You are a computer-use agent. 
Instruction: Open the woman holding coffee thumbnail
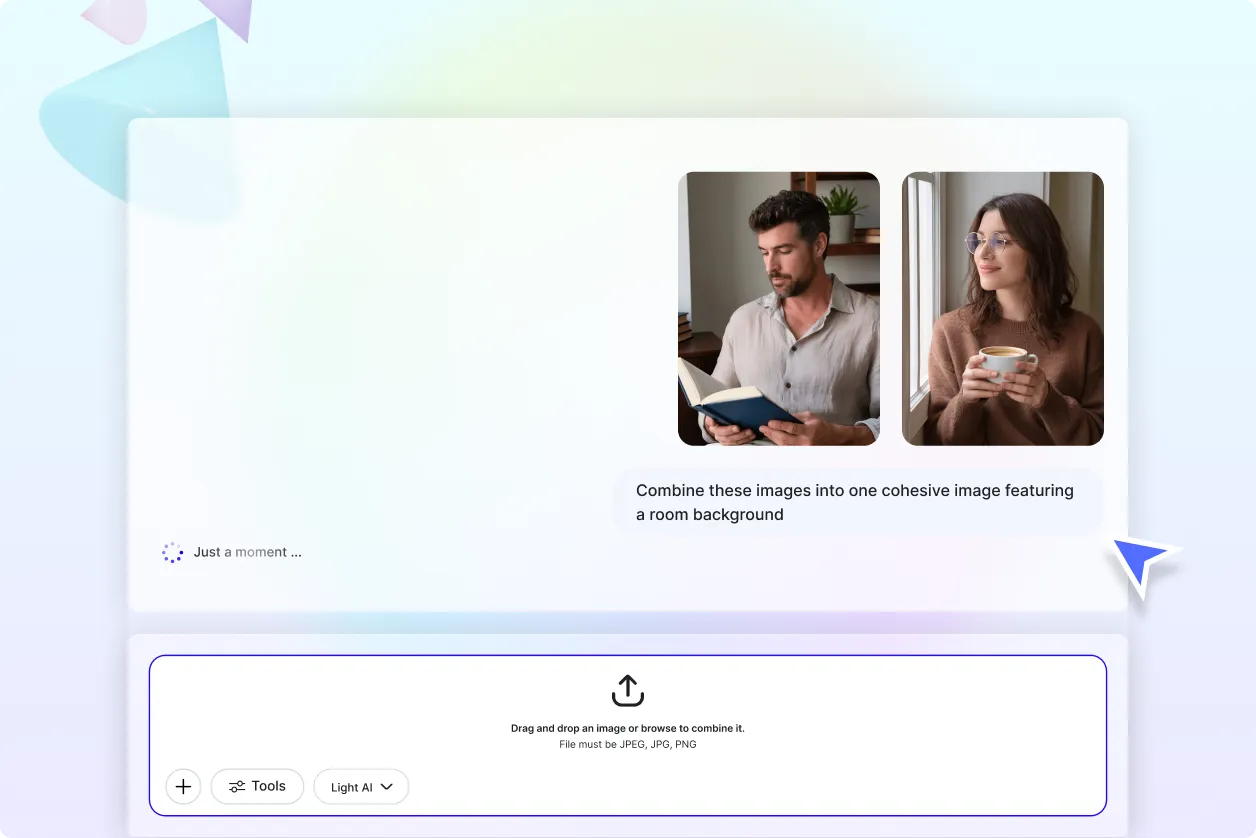[1003, 309]
